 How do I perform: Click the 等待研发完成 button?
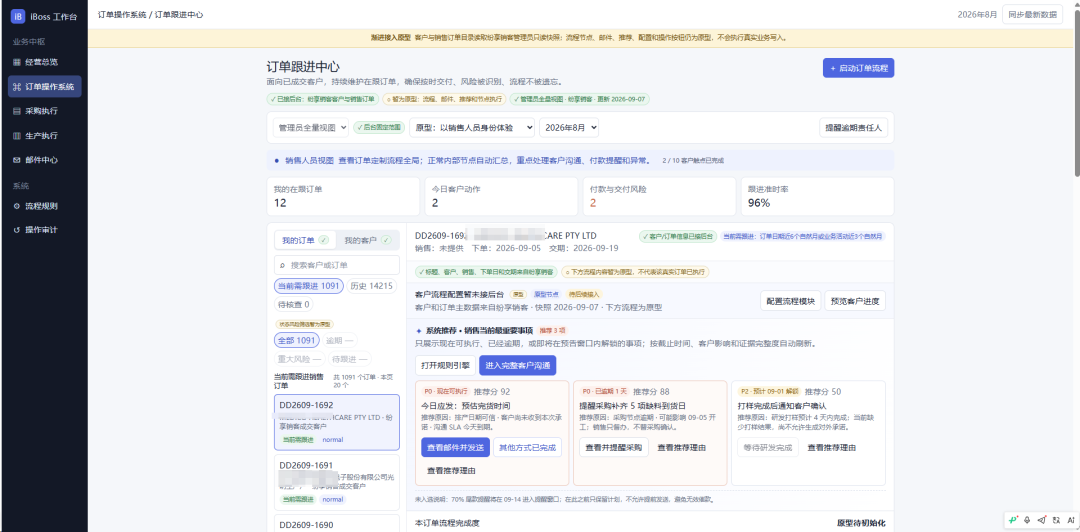pyautogui.click(x=767, y=447)
